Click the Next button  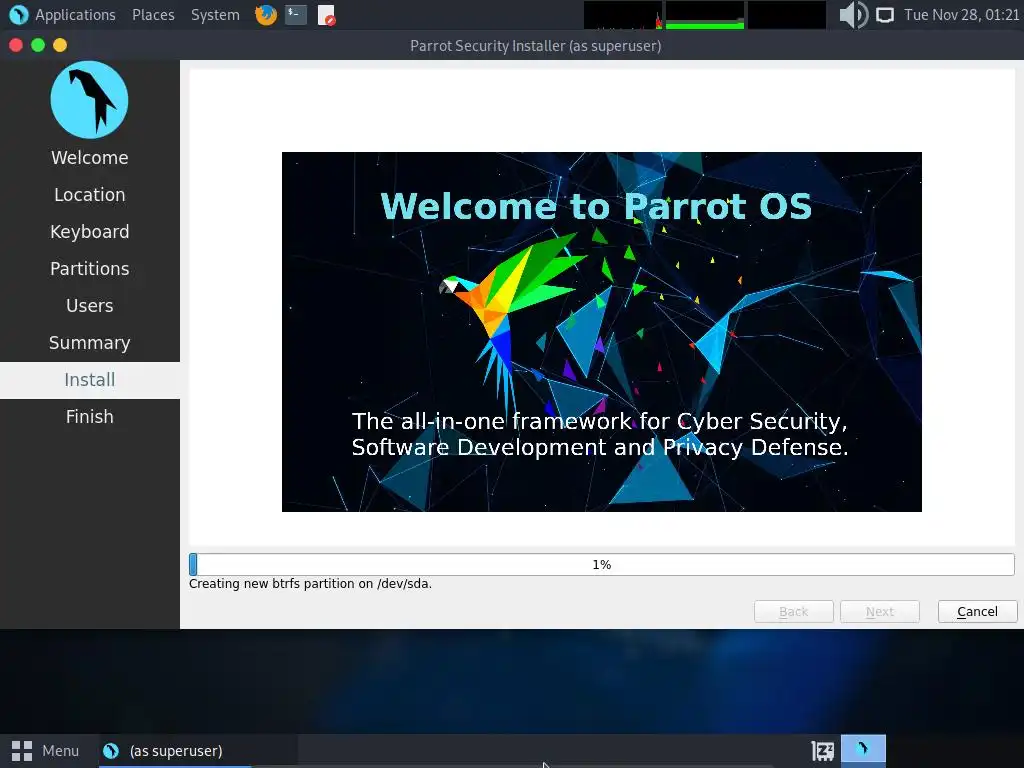[880, 611]
